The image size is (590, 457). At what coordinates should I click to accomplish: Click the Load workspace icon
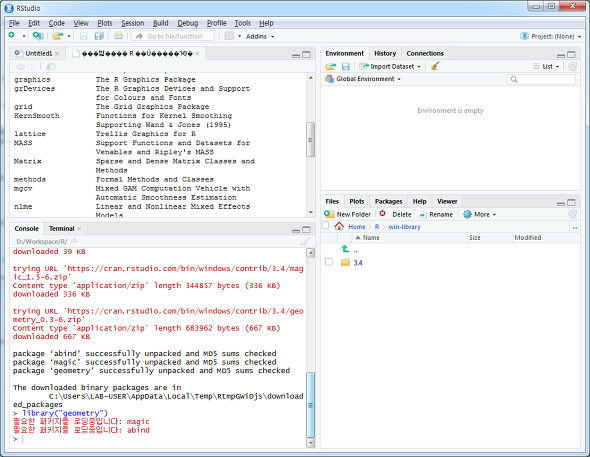pos(330,67)
